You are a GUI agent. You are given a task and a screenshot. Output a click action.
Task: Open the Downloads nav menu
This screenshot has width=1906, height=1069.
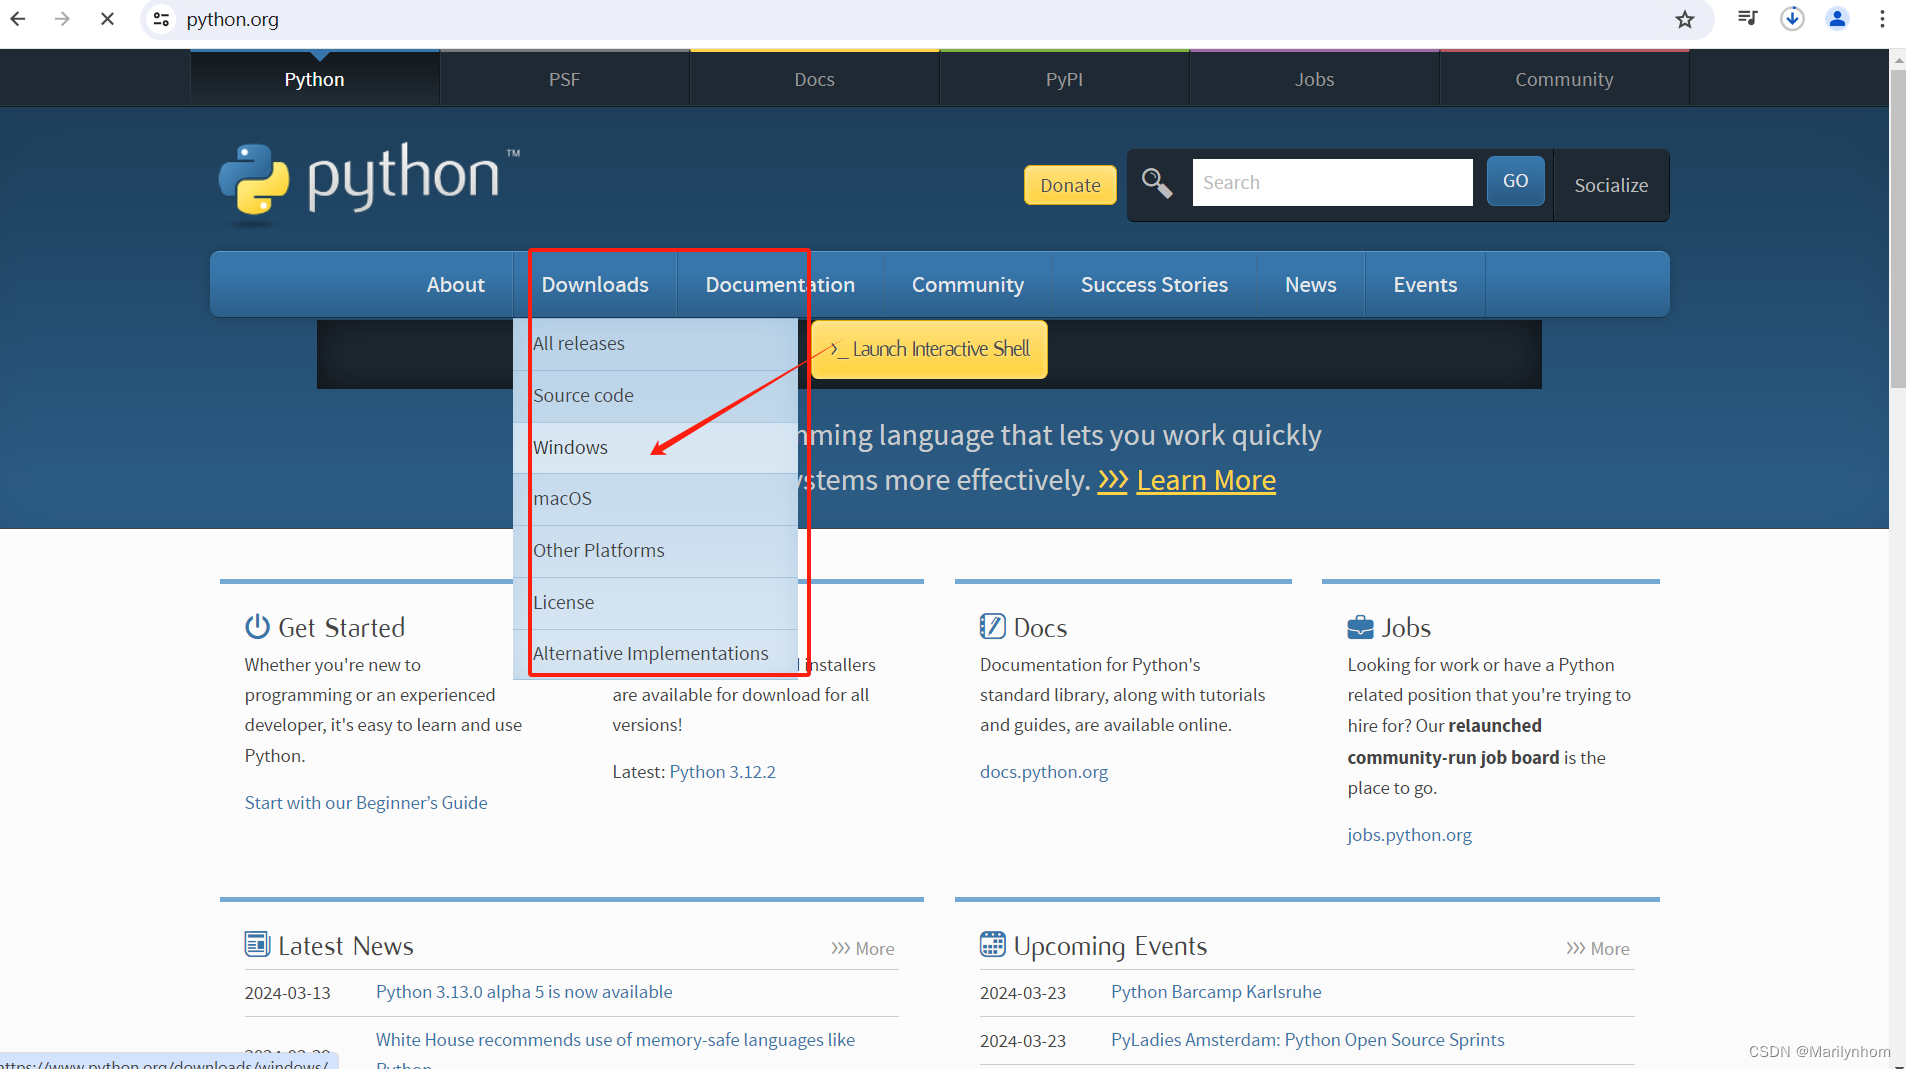click(x=595, y=285)
